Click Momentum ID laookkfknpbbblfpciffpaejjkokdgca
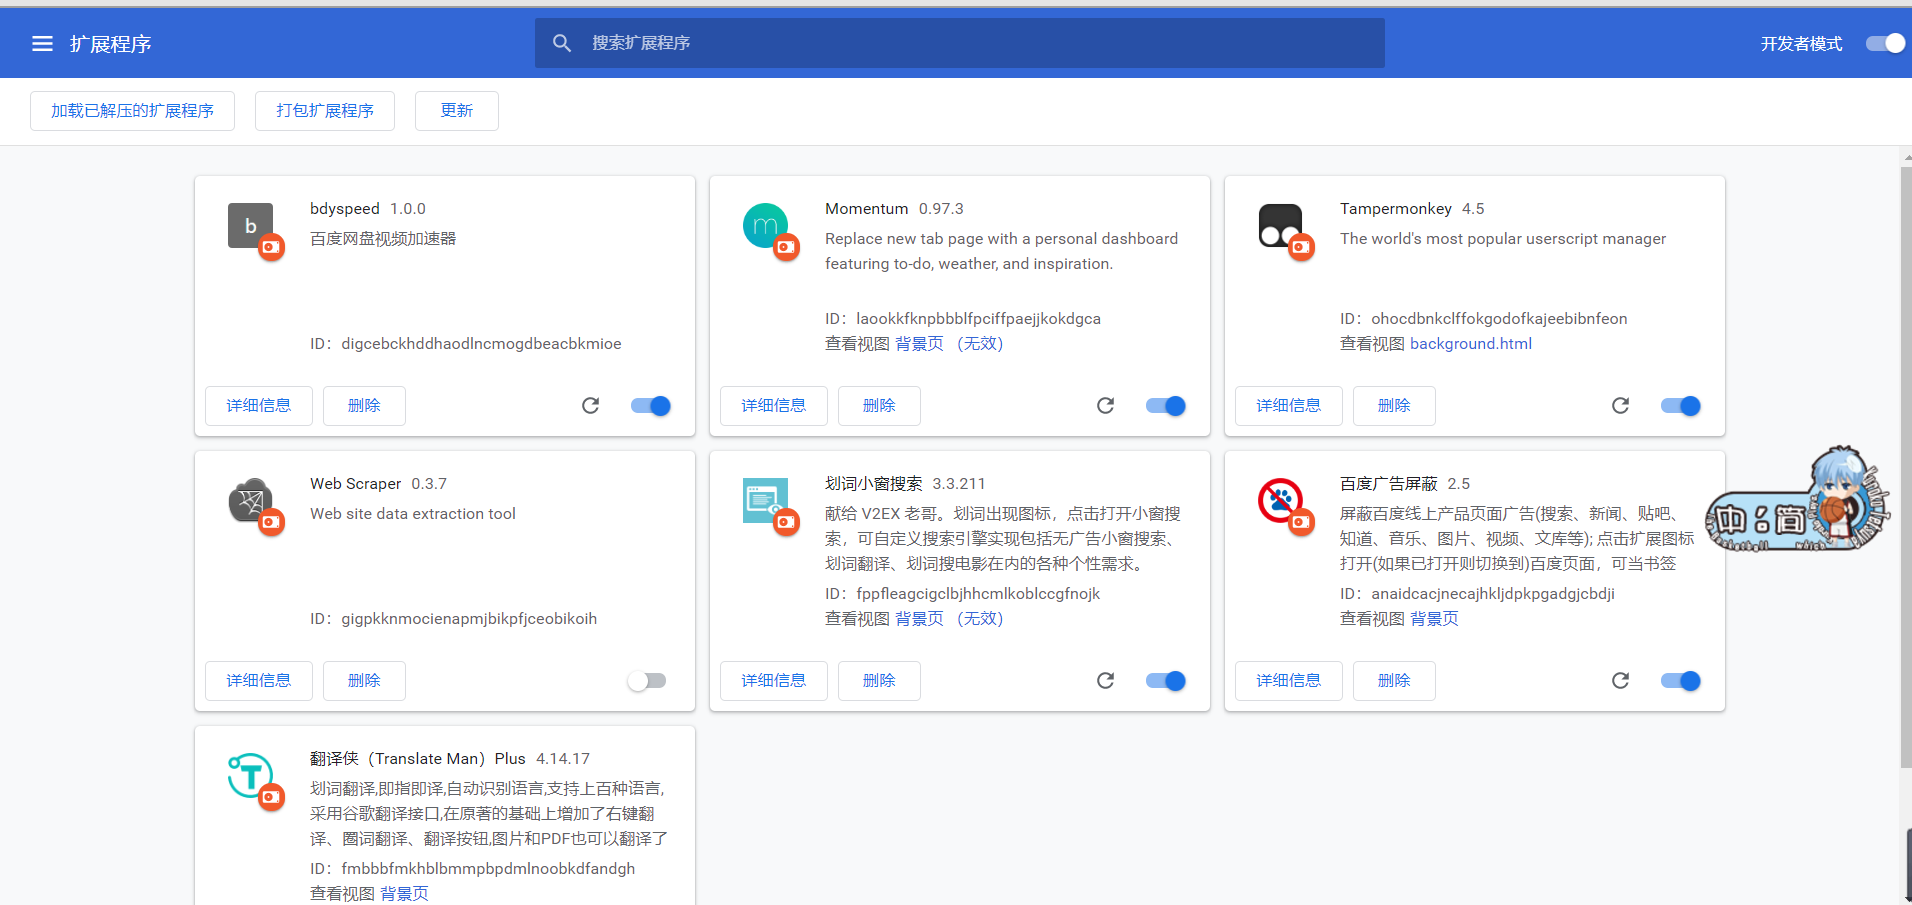The height and width of the screenshot is (905, 1912). (x=978, y=318)
